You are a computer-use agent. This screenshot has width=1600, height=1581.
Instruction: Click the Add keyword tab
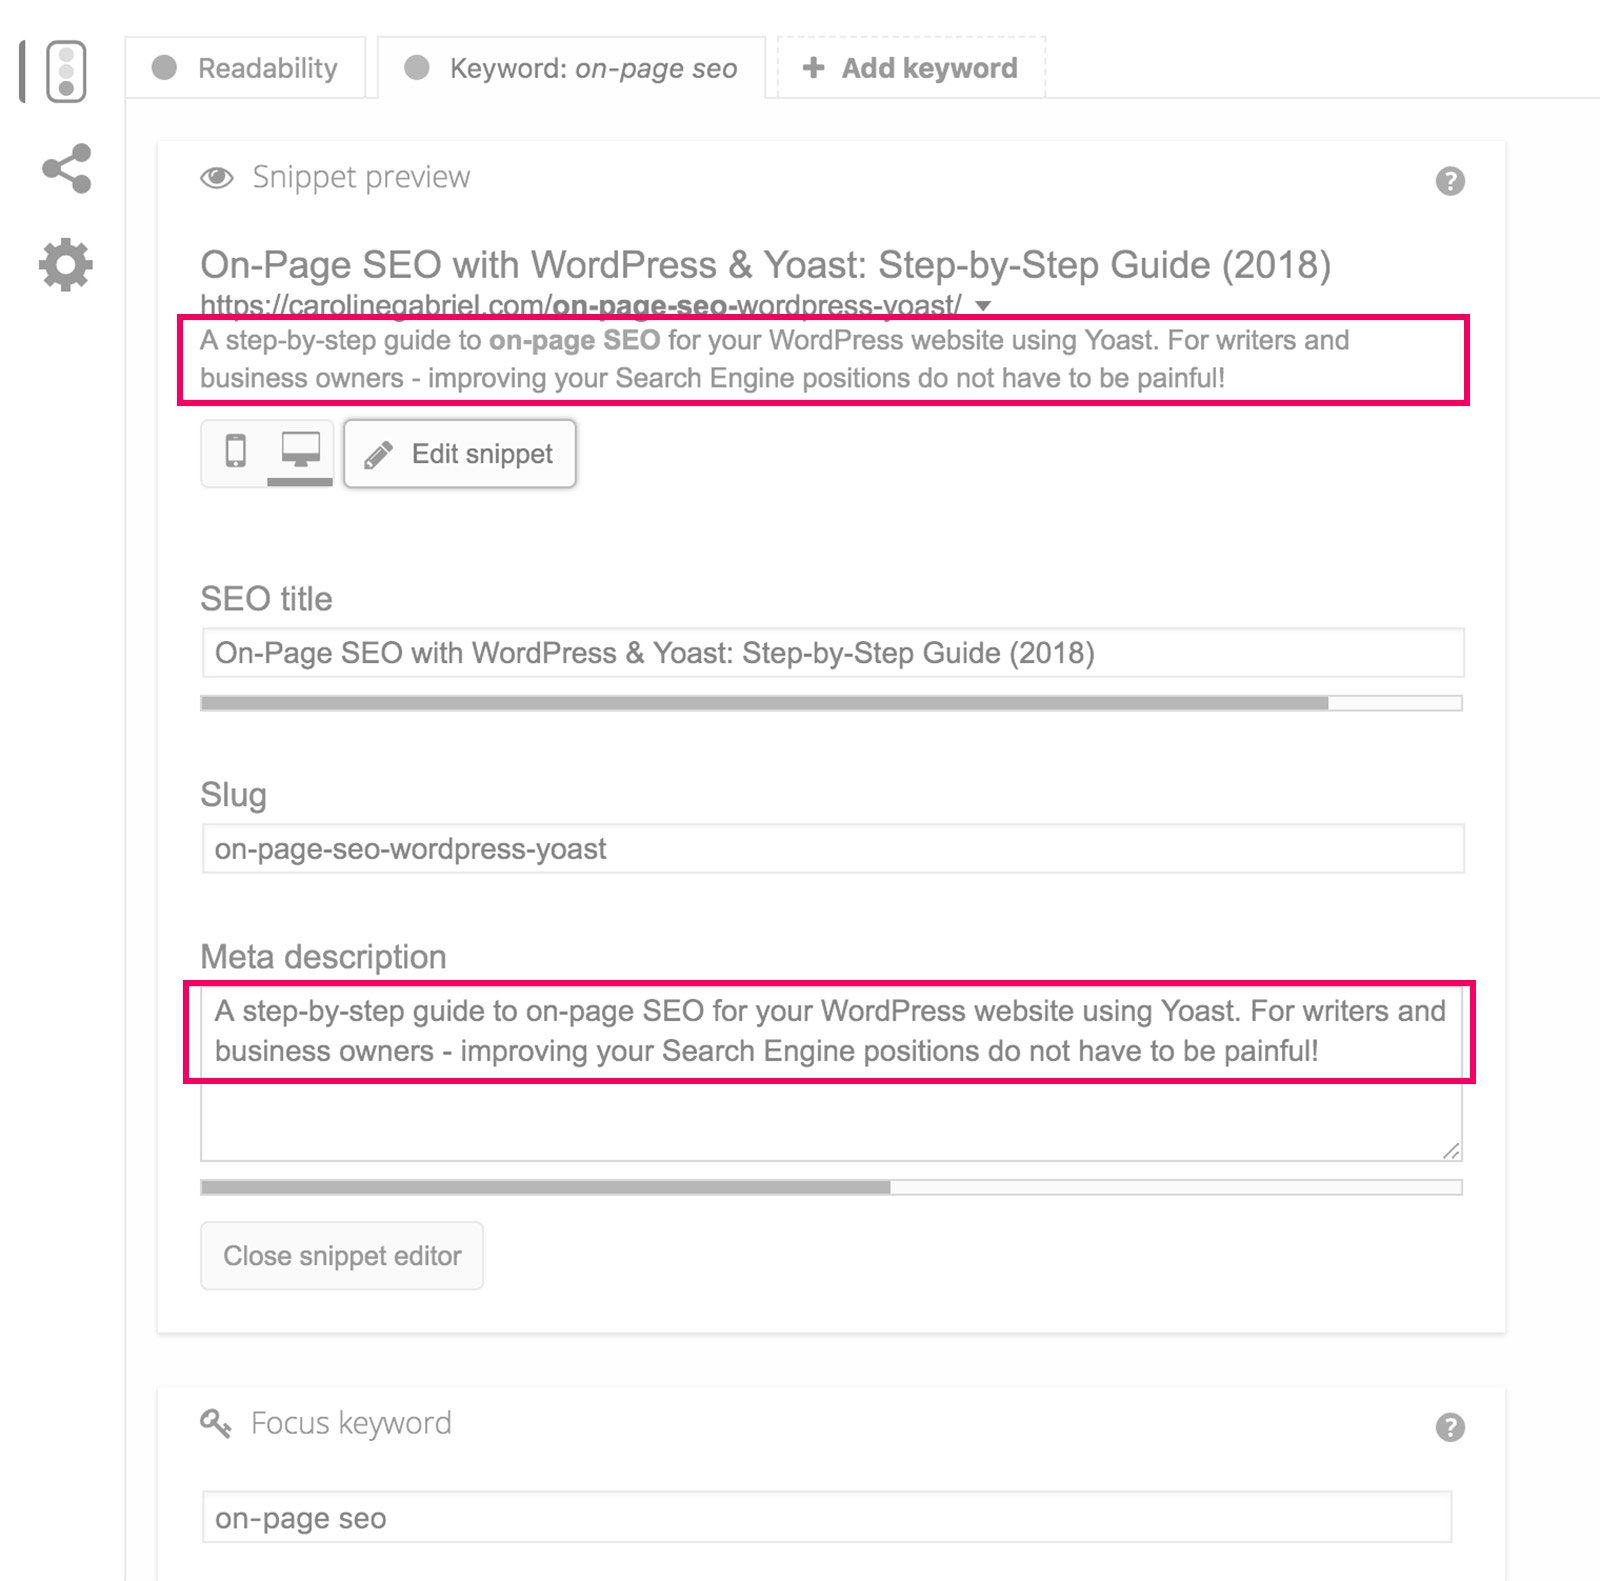(x=911, y=68)
